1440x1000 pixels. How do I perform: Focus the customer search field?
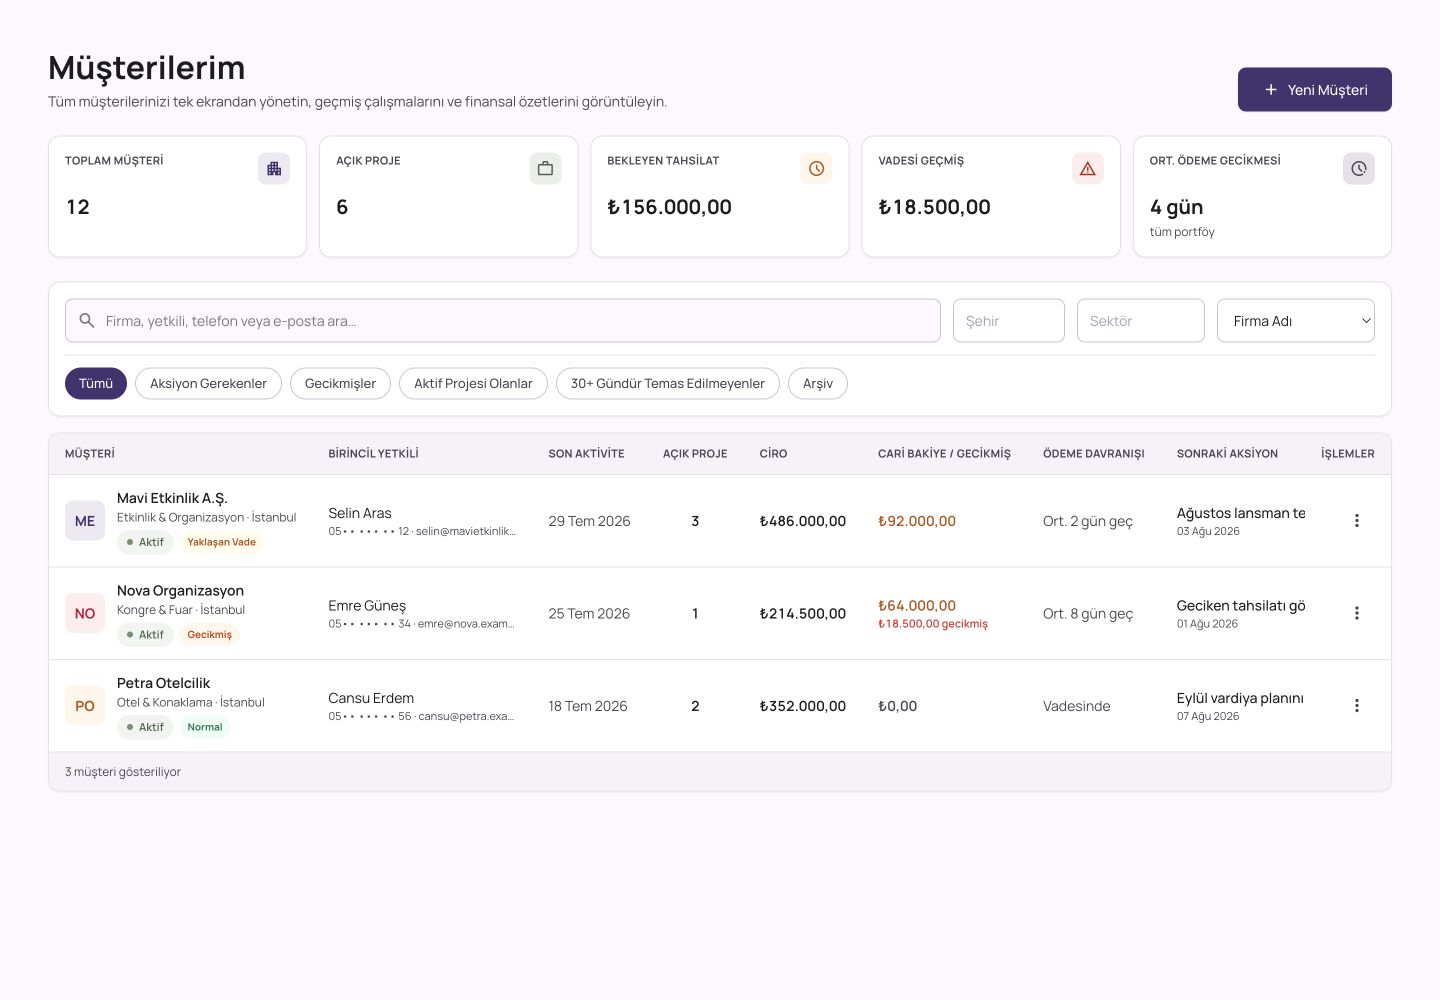[x=503, y=321]
